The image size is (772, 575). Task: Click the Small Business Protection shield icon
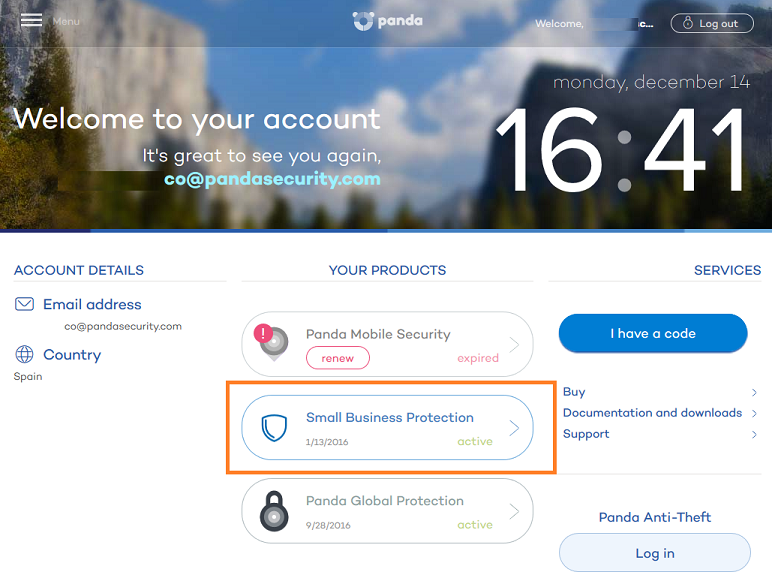point(274,427)
